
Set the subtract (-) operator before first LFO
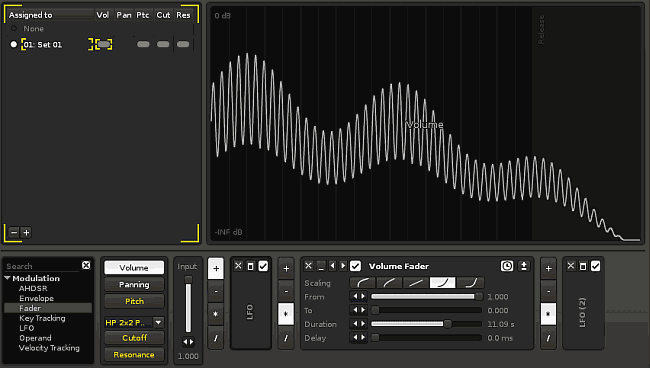pyautogui.click(x=216, y=291)
